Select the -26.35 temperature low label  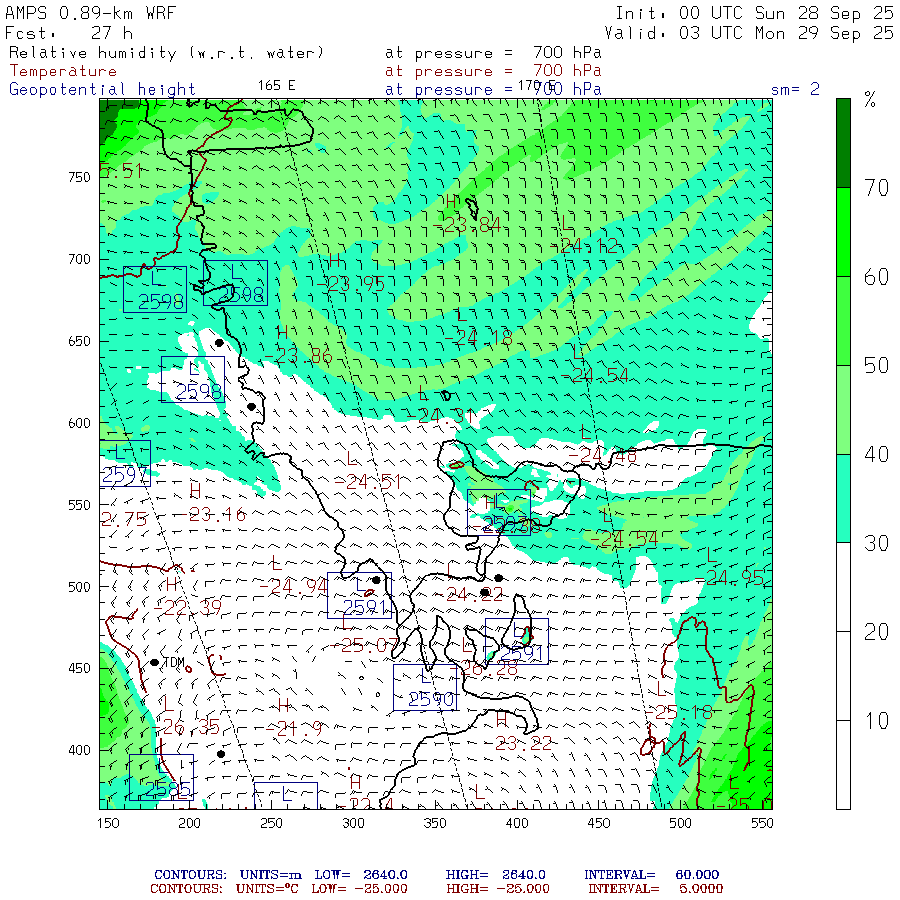(185, 726)
